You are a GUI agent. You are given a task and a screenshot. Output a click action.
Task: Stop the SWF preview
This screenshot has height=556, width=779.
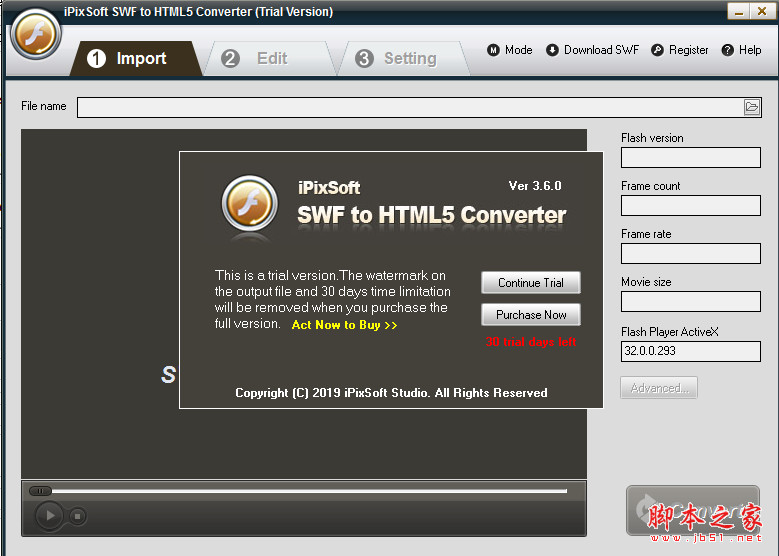(x=77, y=516)
